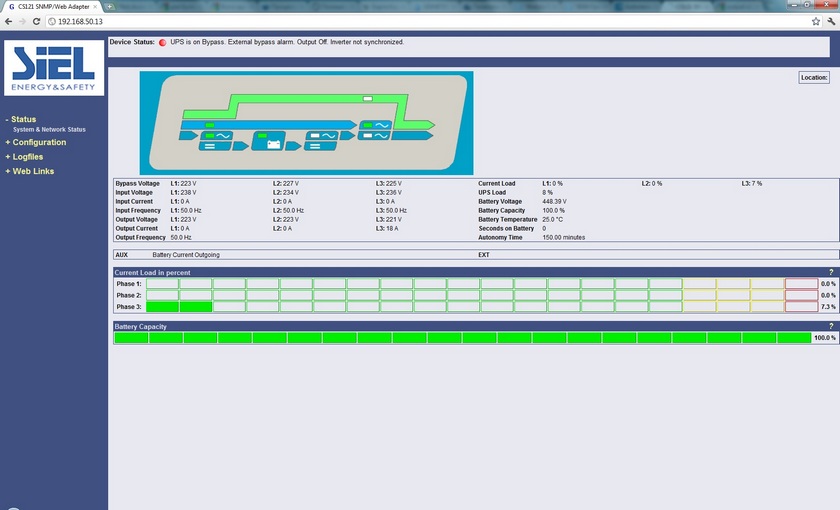
Task: Click the EXT label
Action: coord(483,255)
